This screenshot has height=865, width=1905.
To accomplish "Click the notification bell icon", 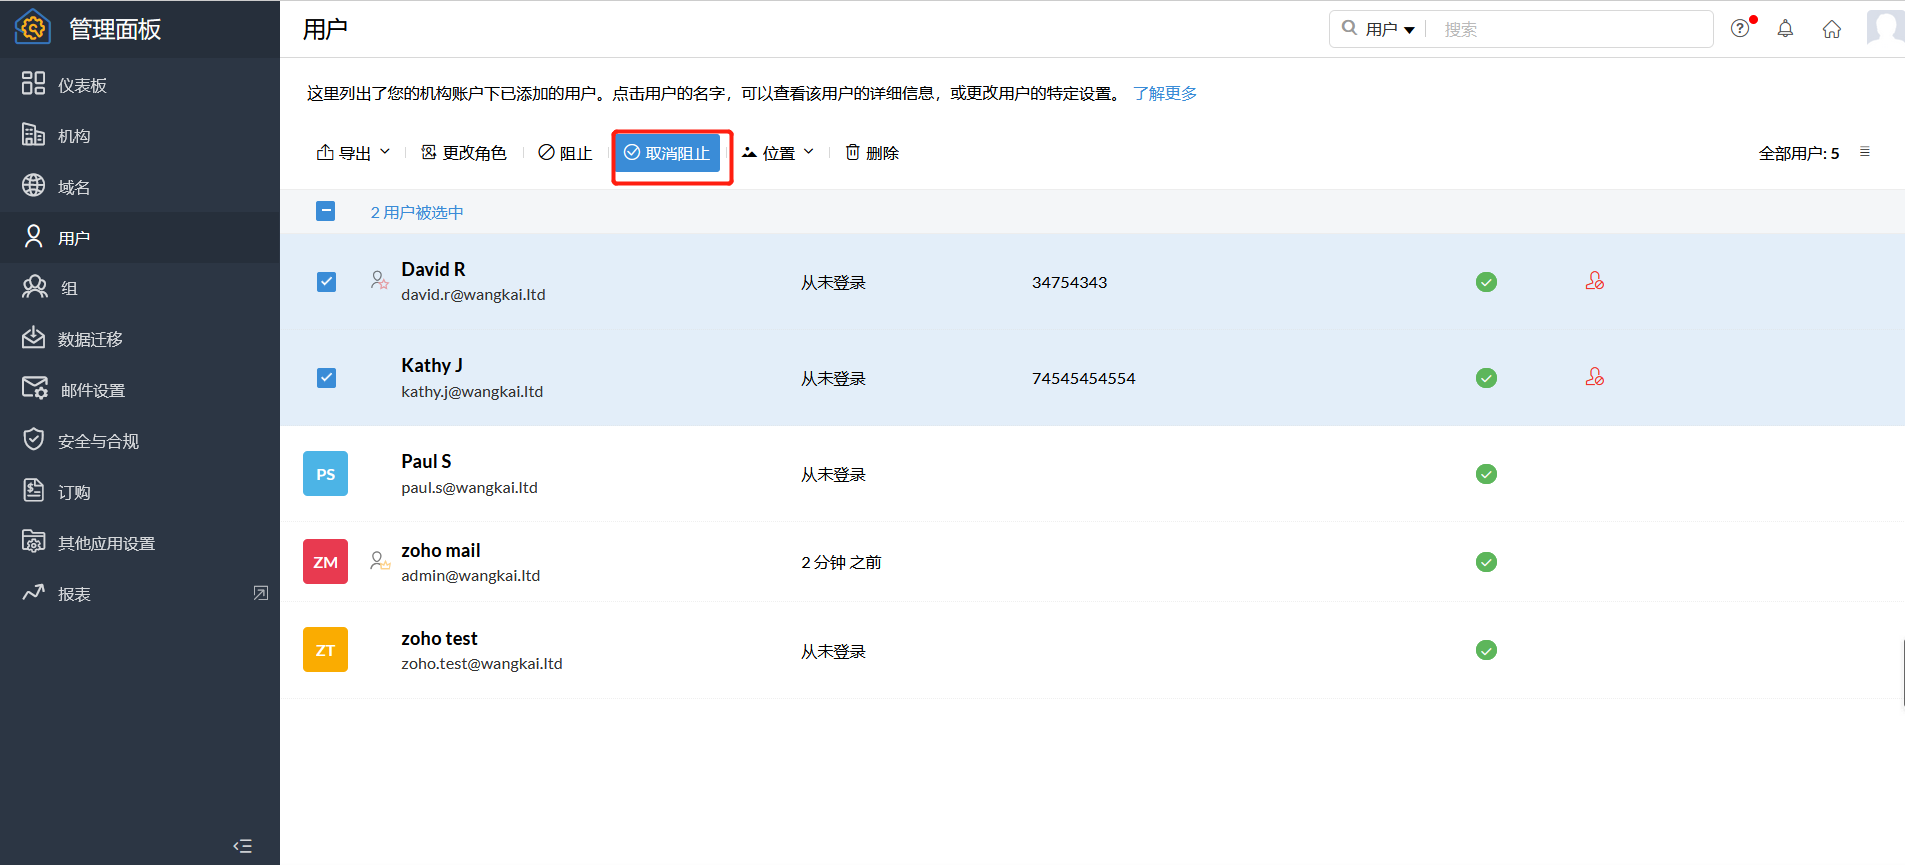I will point(1785,29).
